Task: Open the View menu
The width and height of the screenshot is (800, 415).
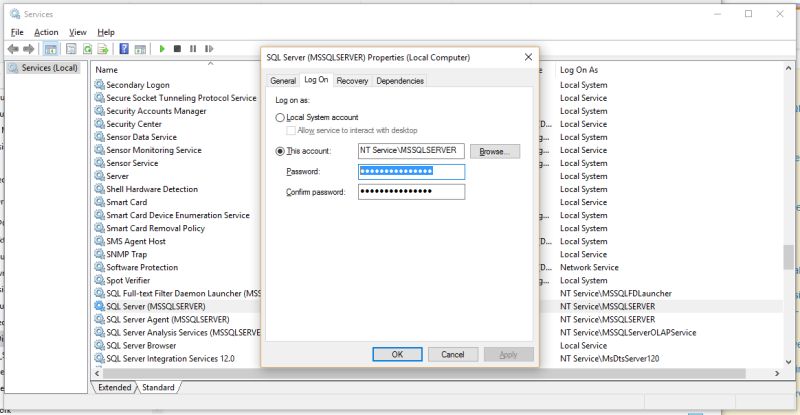Action: pyautogui.click(x=78, y=32)
